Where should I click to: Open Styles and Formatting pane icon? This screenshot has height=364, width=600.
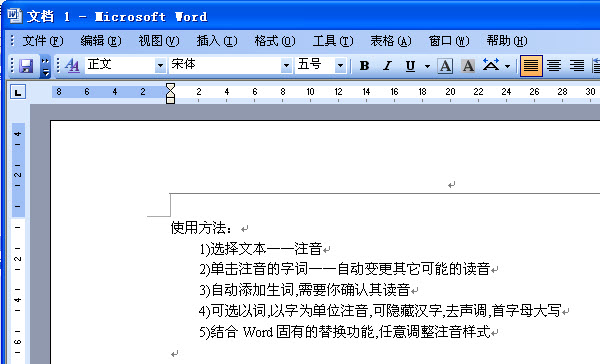pos(72,66)
